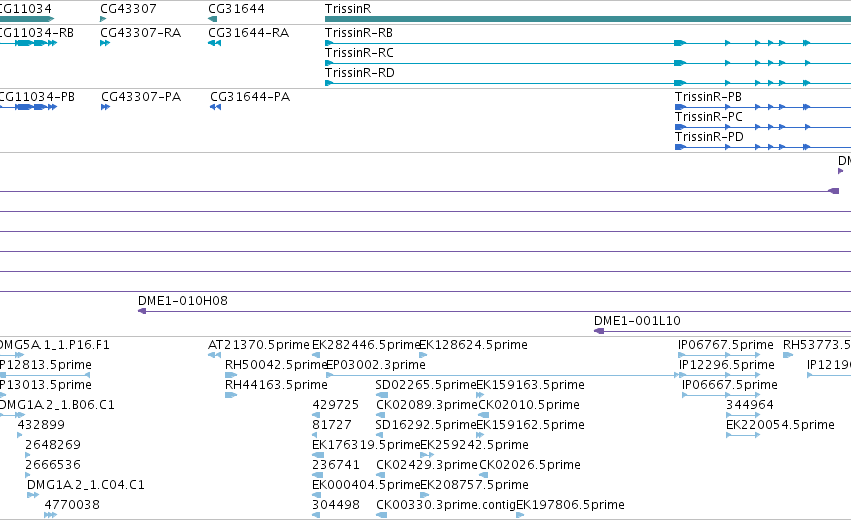Click feature label 2648269
Viewport: 851px width, 520px height.
[x=53, y=445]
